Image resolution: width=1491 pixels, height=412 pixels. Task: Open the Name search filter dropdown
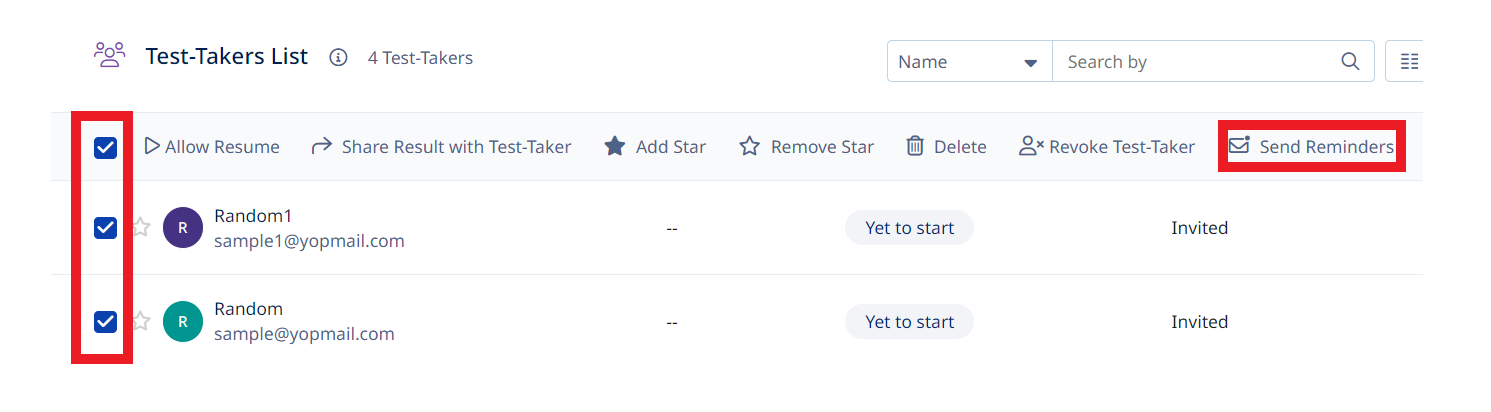(x=969, y=62)
